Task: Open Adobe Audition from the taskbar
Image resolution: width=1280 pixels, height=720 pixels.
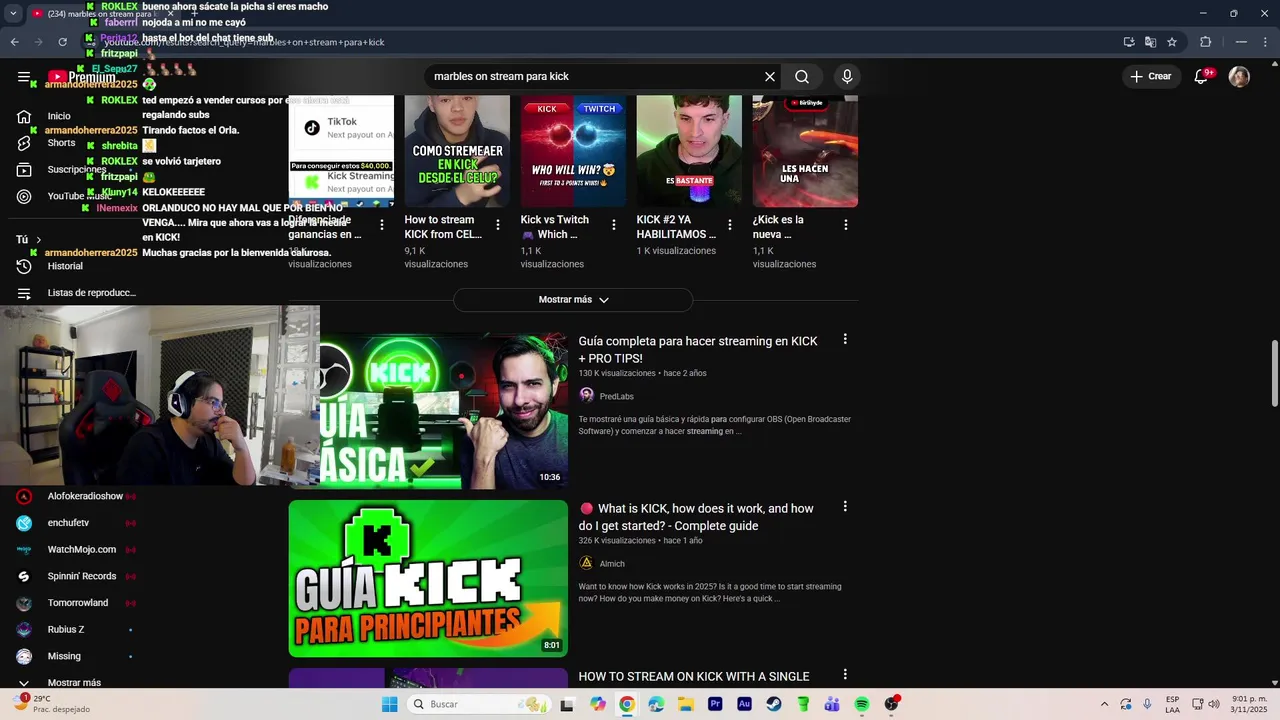Action: 744,704
